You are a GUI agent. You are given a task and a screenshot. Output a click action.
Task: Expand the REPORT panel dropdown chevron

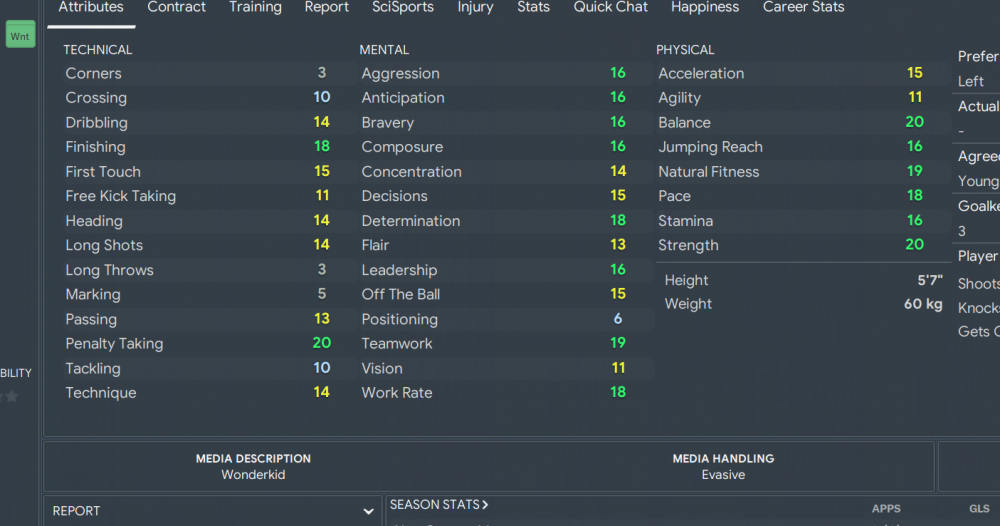[x=368, y=511]
